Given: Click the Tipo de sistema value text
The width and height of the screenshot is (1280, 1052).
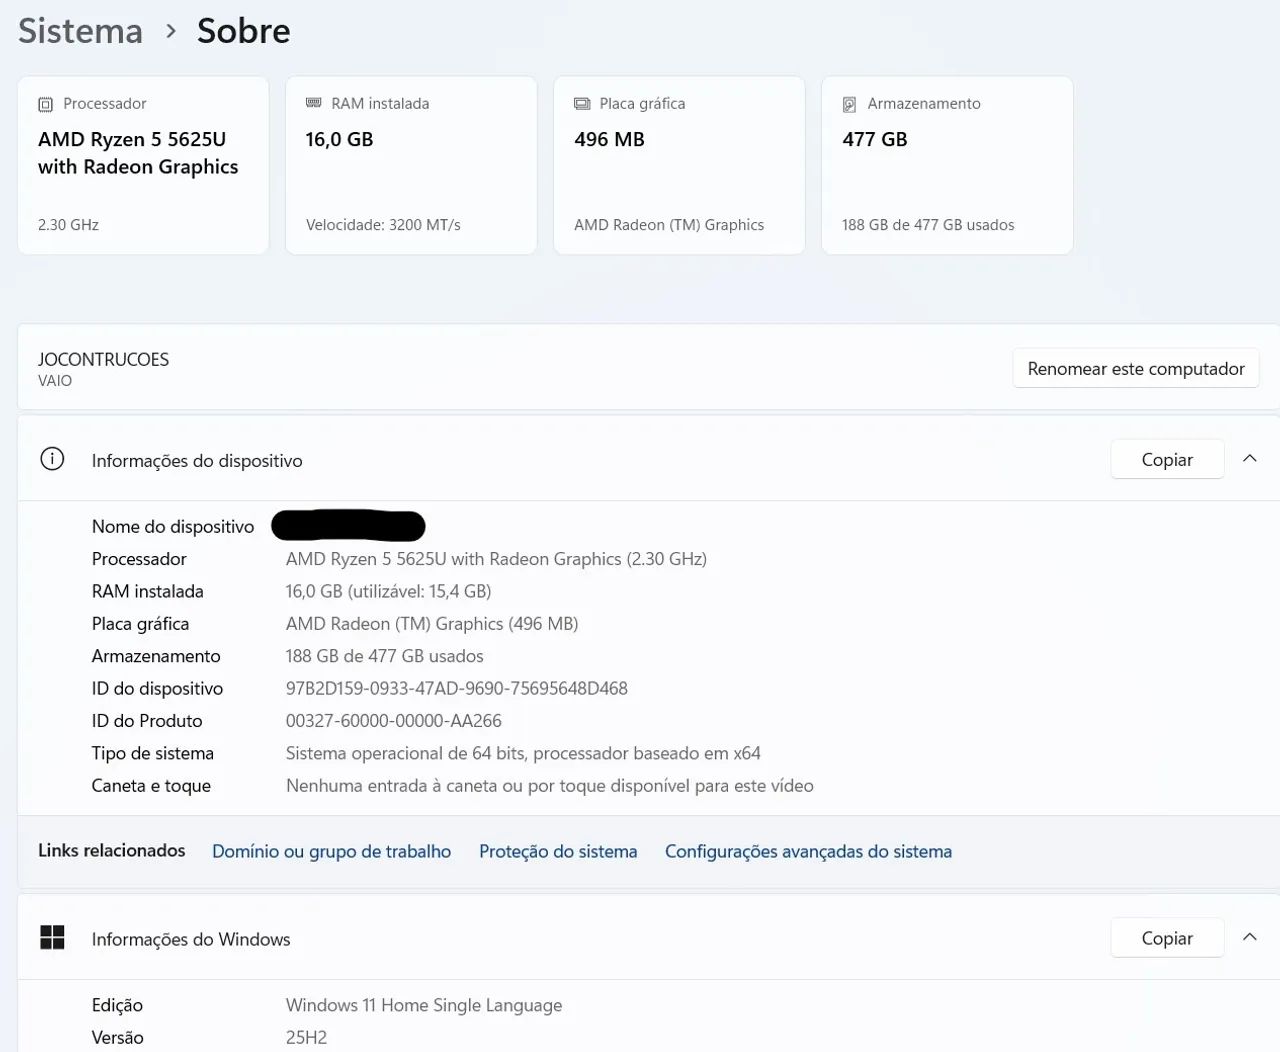Looking at the screenshot, I should (523, 753).
